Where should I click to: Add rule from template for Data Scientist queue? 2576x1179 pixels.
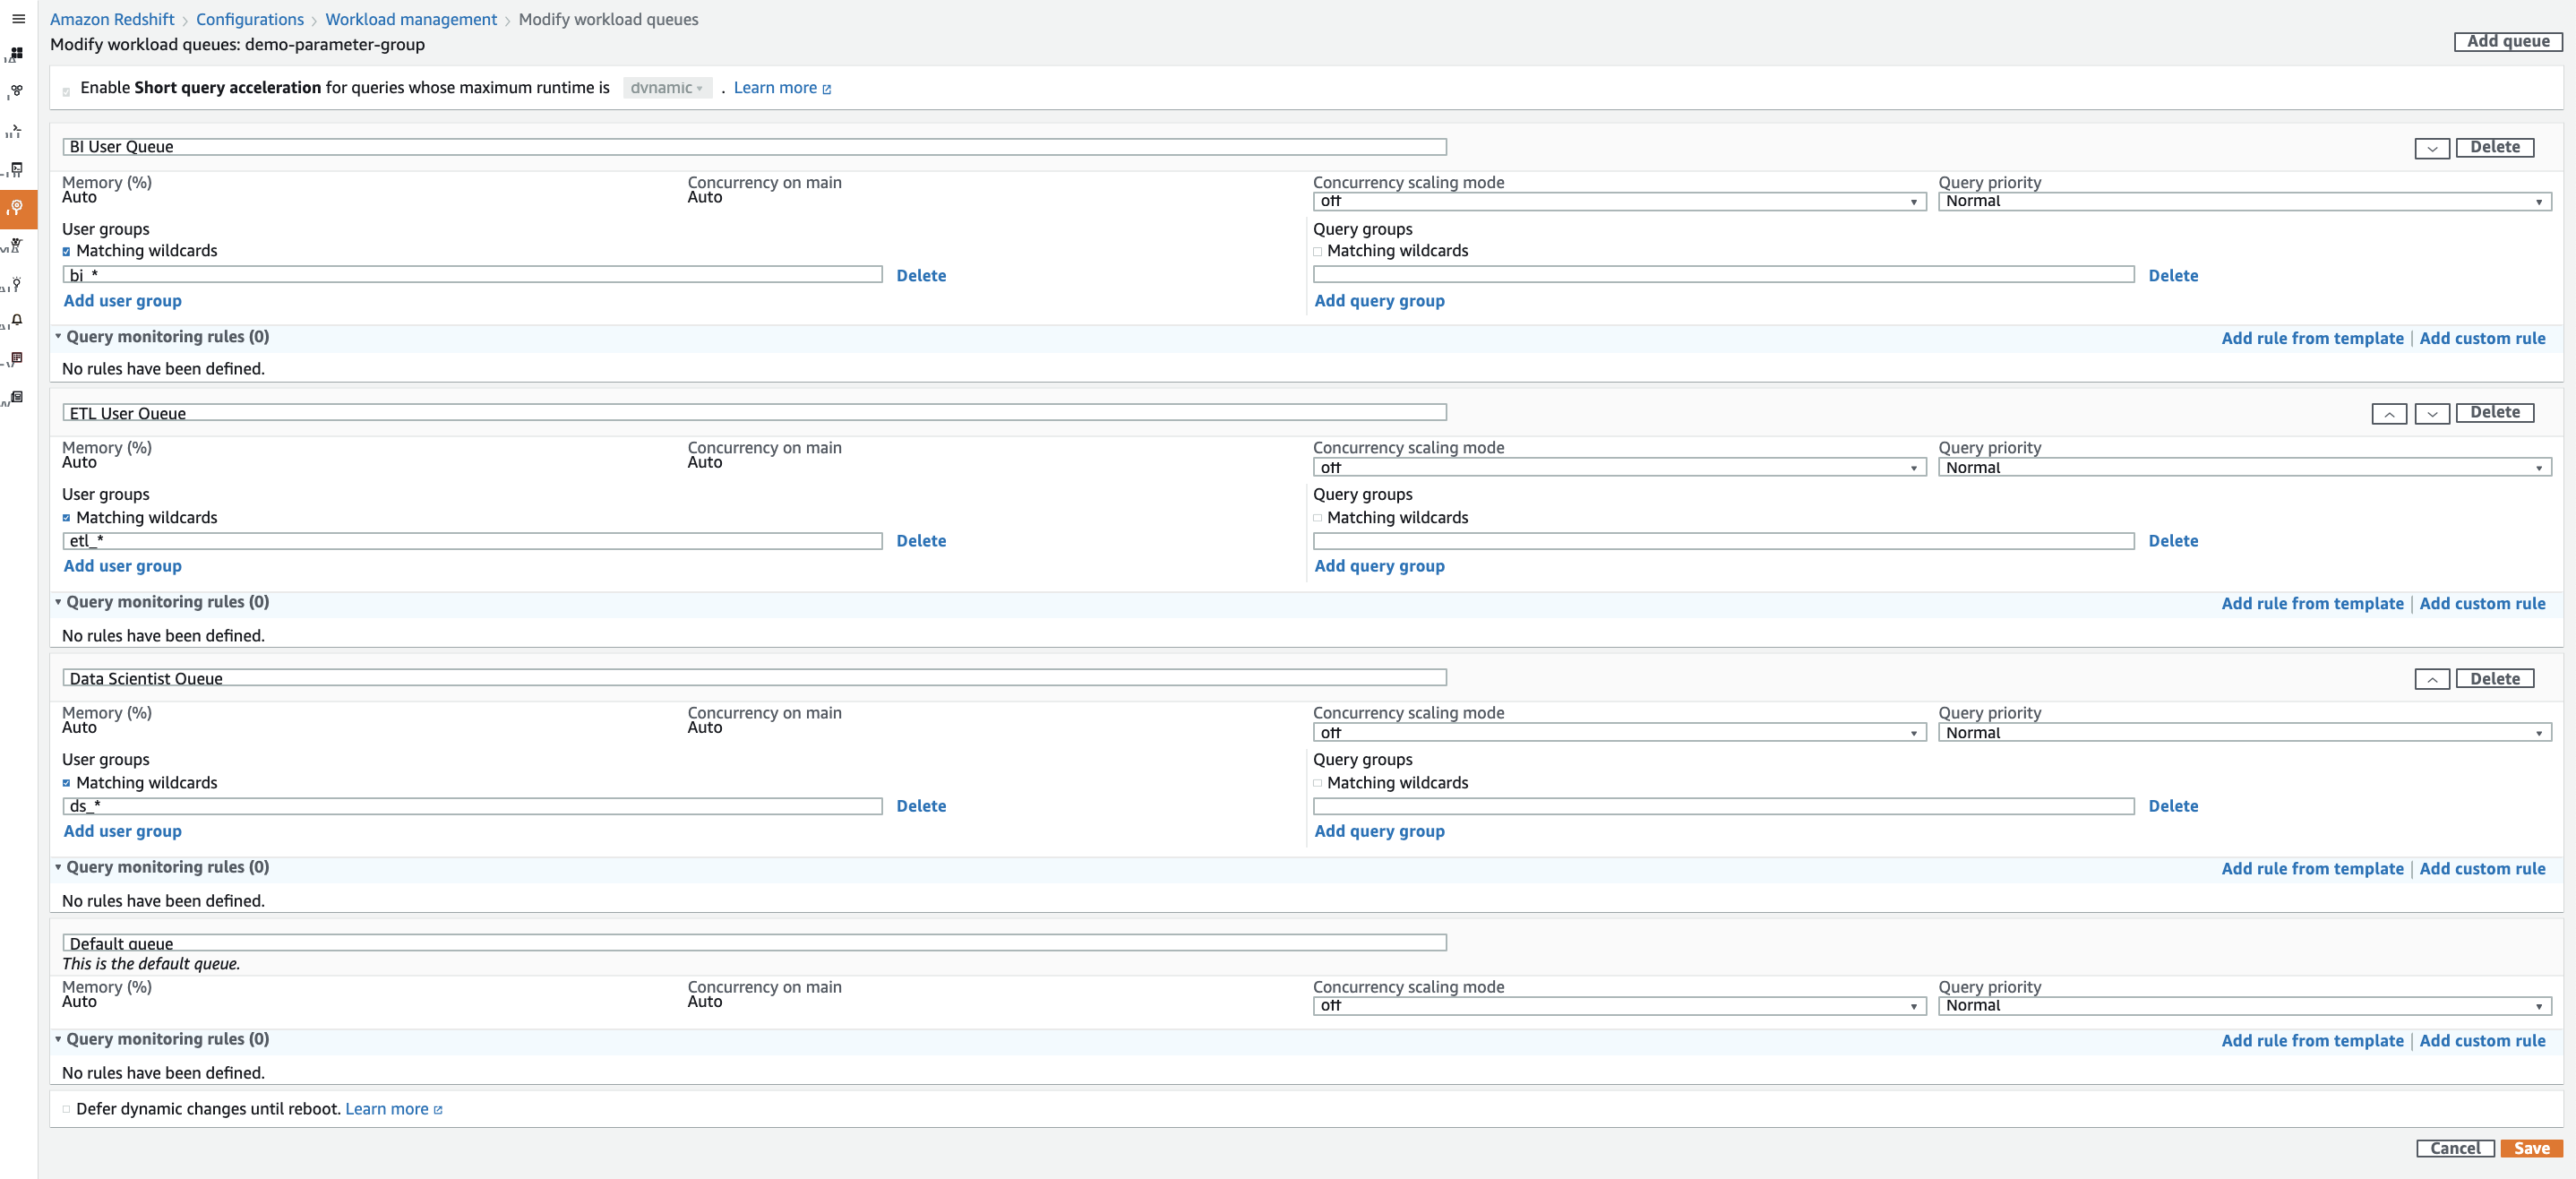tap(2312, 868)
